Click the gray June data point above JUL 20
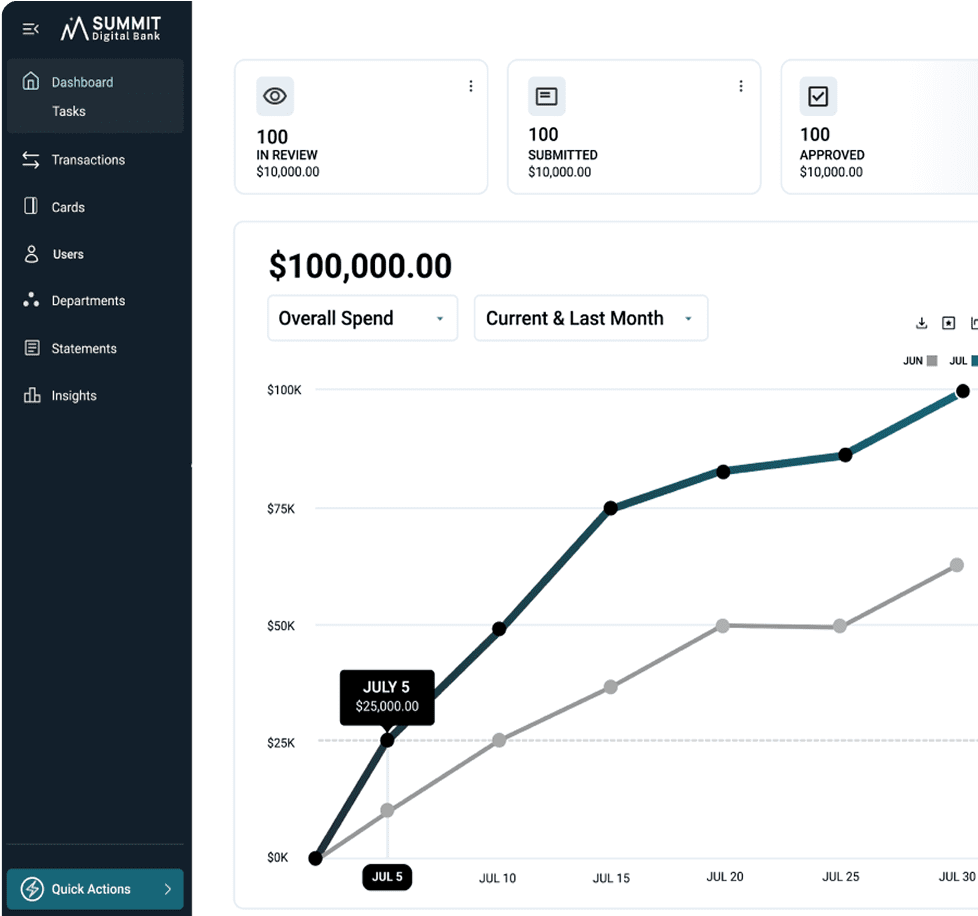This screenshot has height=916, width=978. pyautogui.click(x=722, y=625)
